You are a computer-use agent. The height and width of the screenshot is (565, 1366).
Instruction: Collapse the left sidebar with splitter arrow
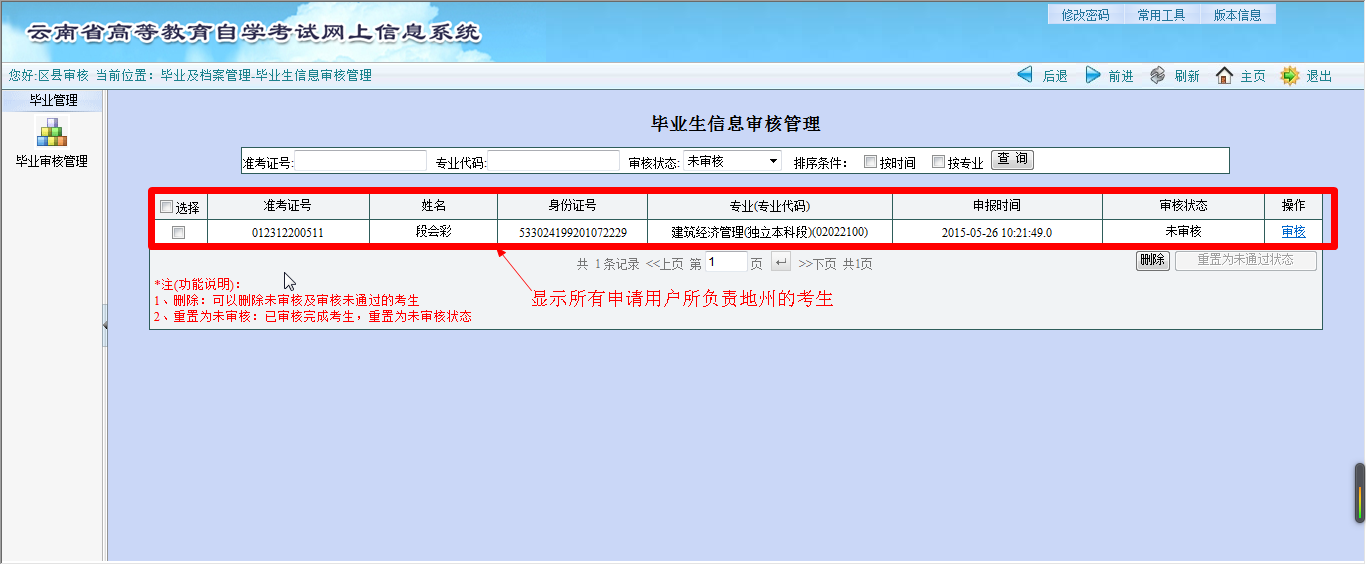105,326
